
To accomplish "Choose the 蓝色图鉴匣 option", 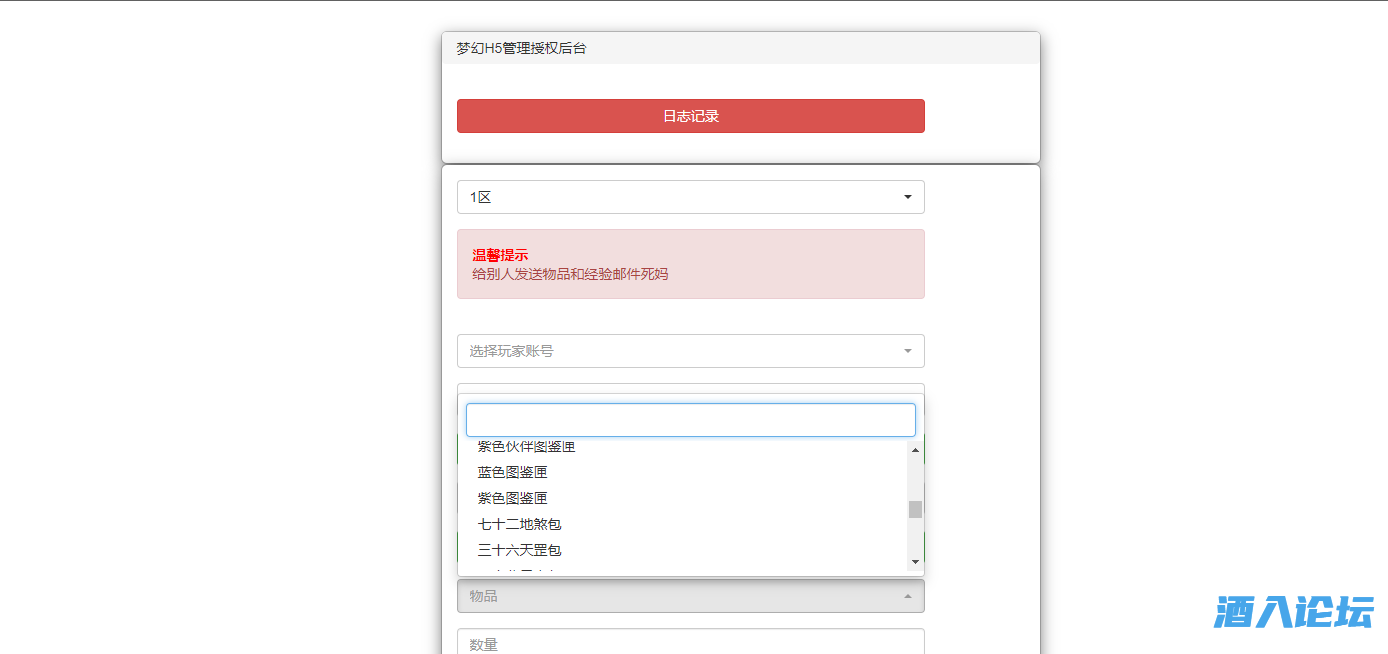I will click(512, 472).
